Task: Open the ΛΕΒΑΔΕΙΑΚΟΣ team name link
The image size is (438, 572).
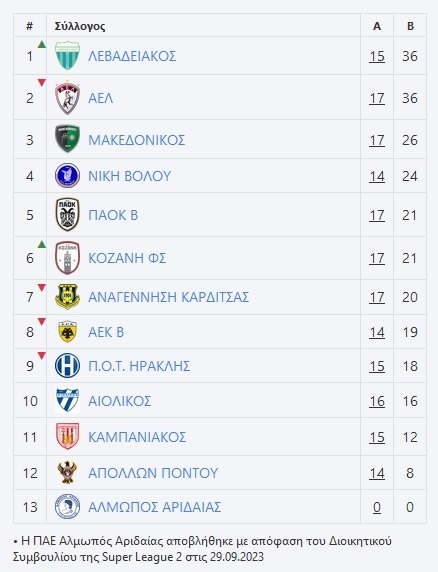Action: tap(132, 56)
